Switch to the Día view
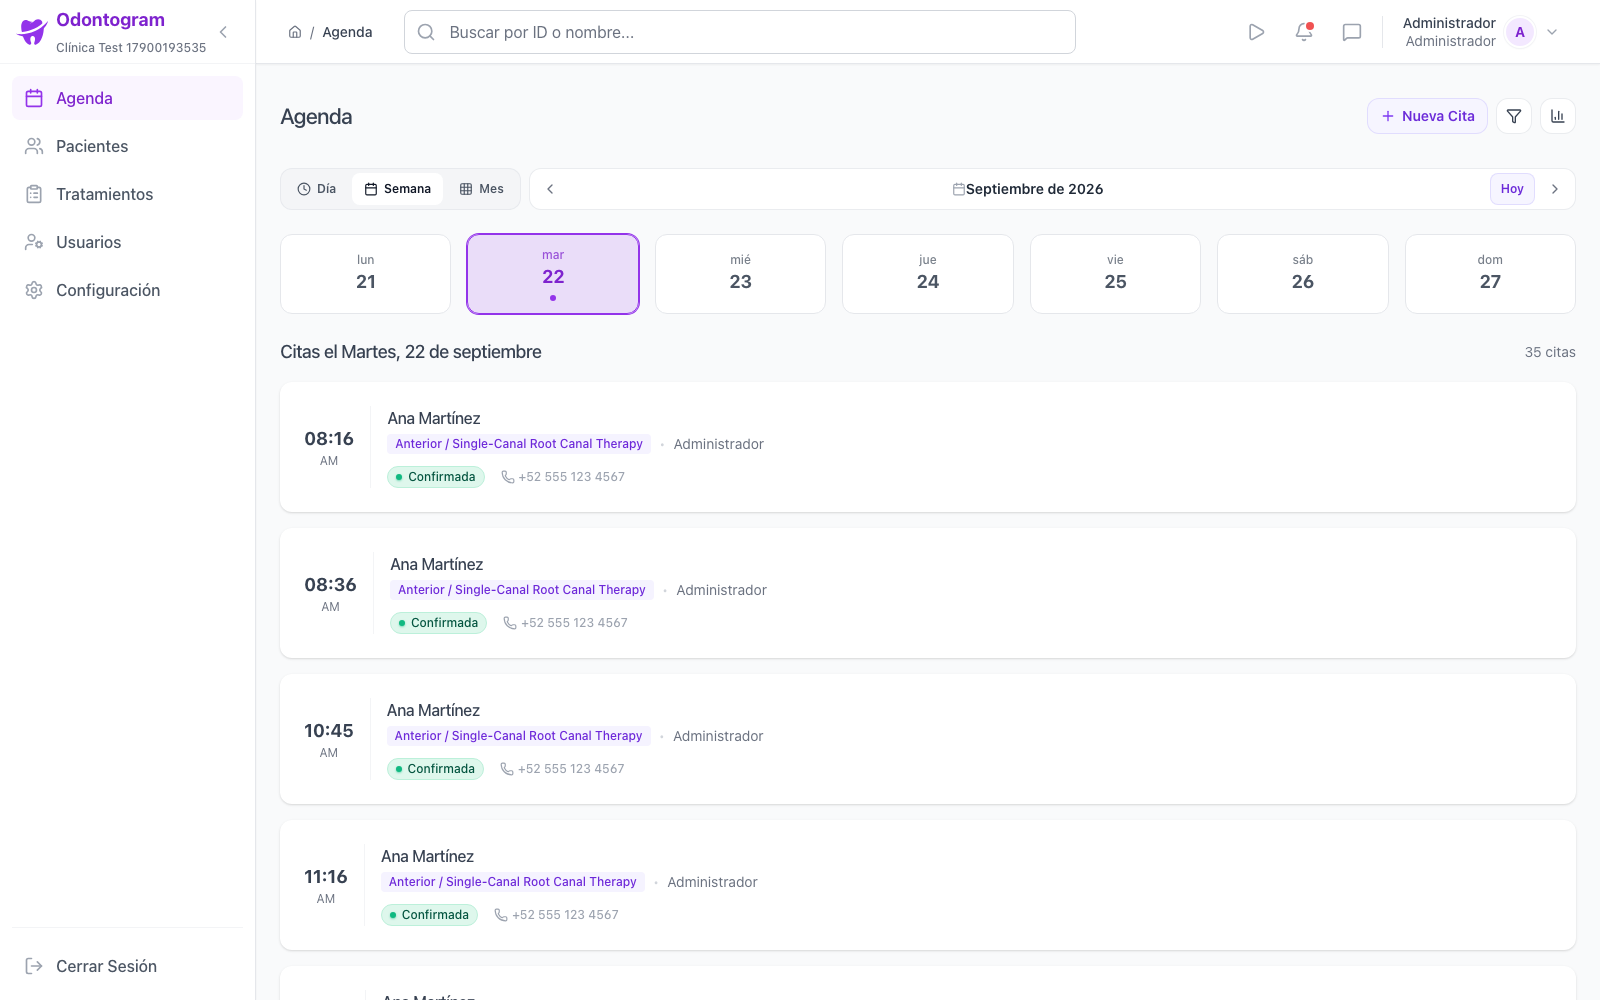Viewport: 1600px width, 1000px height. point(317,189)
